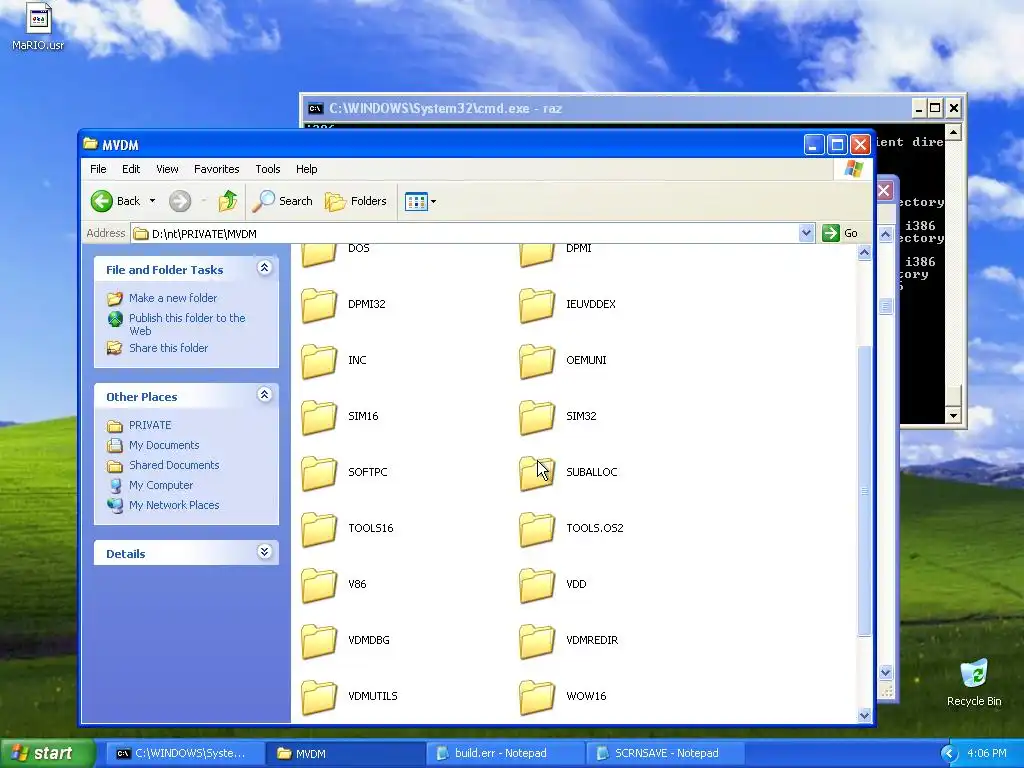Select the VDMDBG folder icon
The width and height of the screenshot is (1024, 768).
319,641
